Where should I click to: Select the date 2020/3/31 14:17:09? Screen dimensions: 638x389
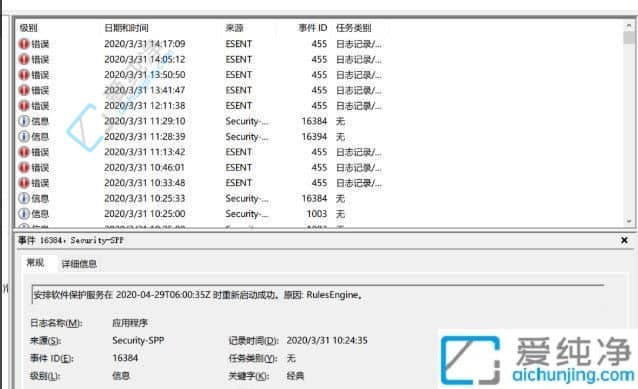144,44
